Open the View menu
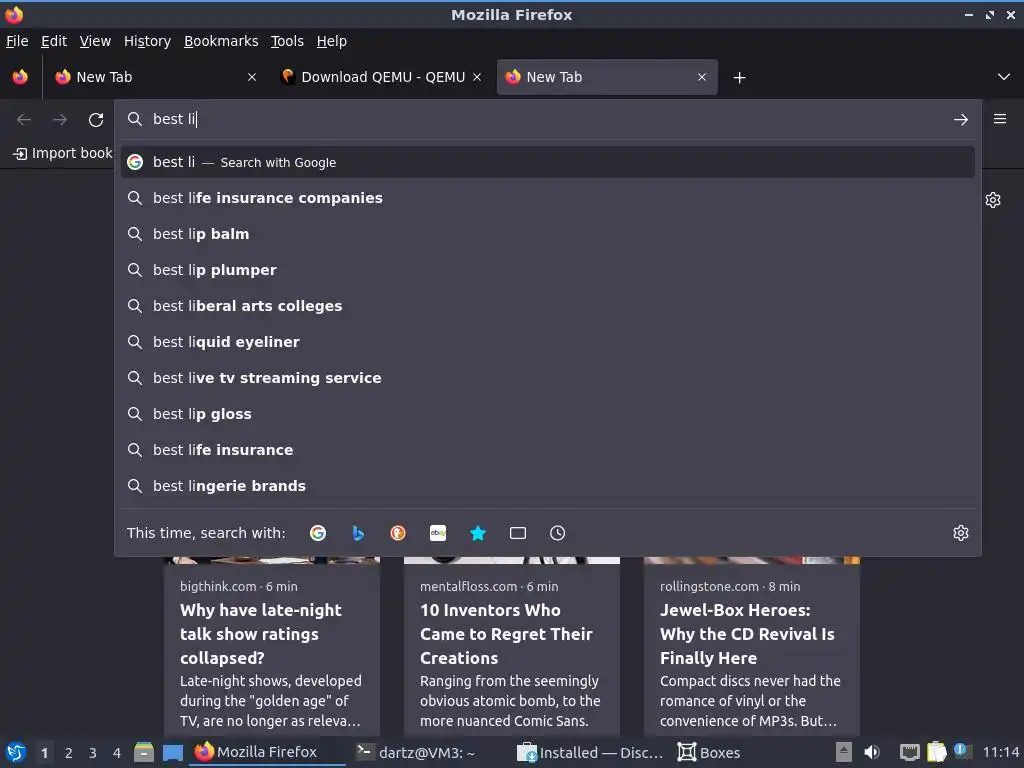Screen dimensions: 1024x768 [95, 41]
